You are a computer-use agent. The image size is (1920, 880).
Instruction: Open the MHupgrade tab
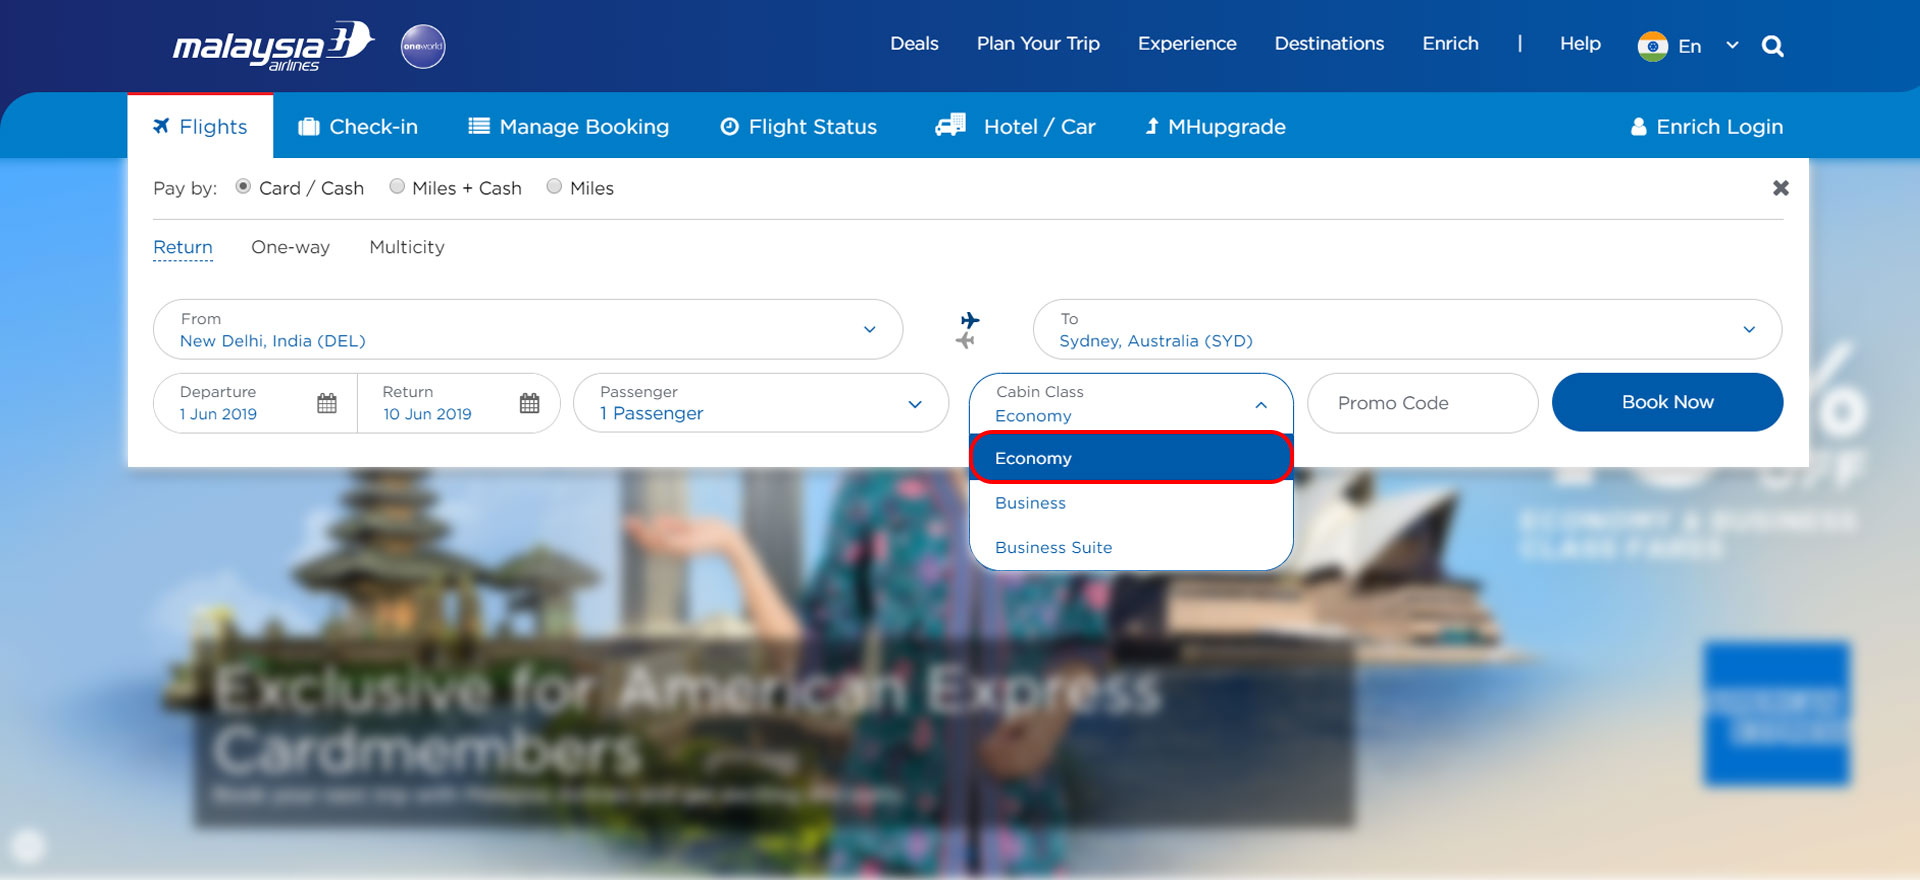(1215, 127)
